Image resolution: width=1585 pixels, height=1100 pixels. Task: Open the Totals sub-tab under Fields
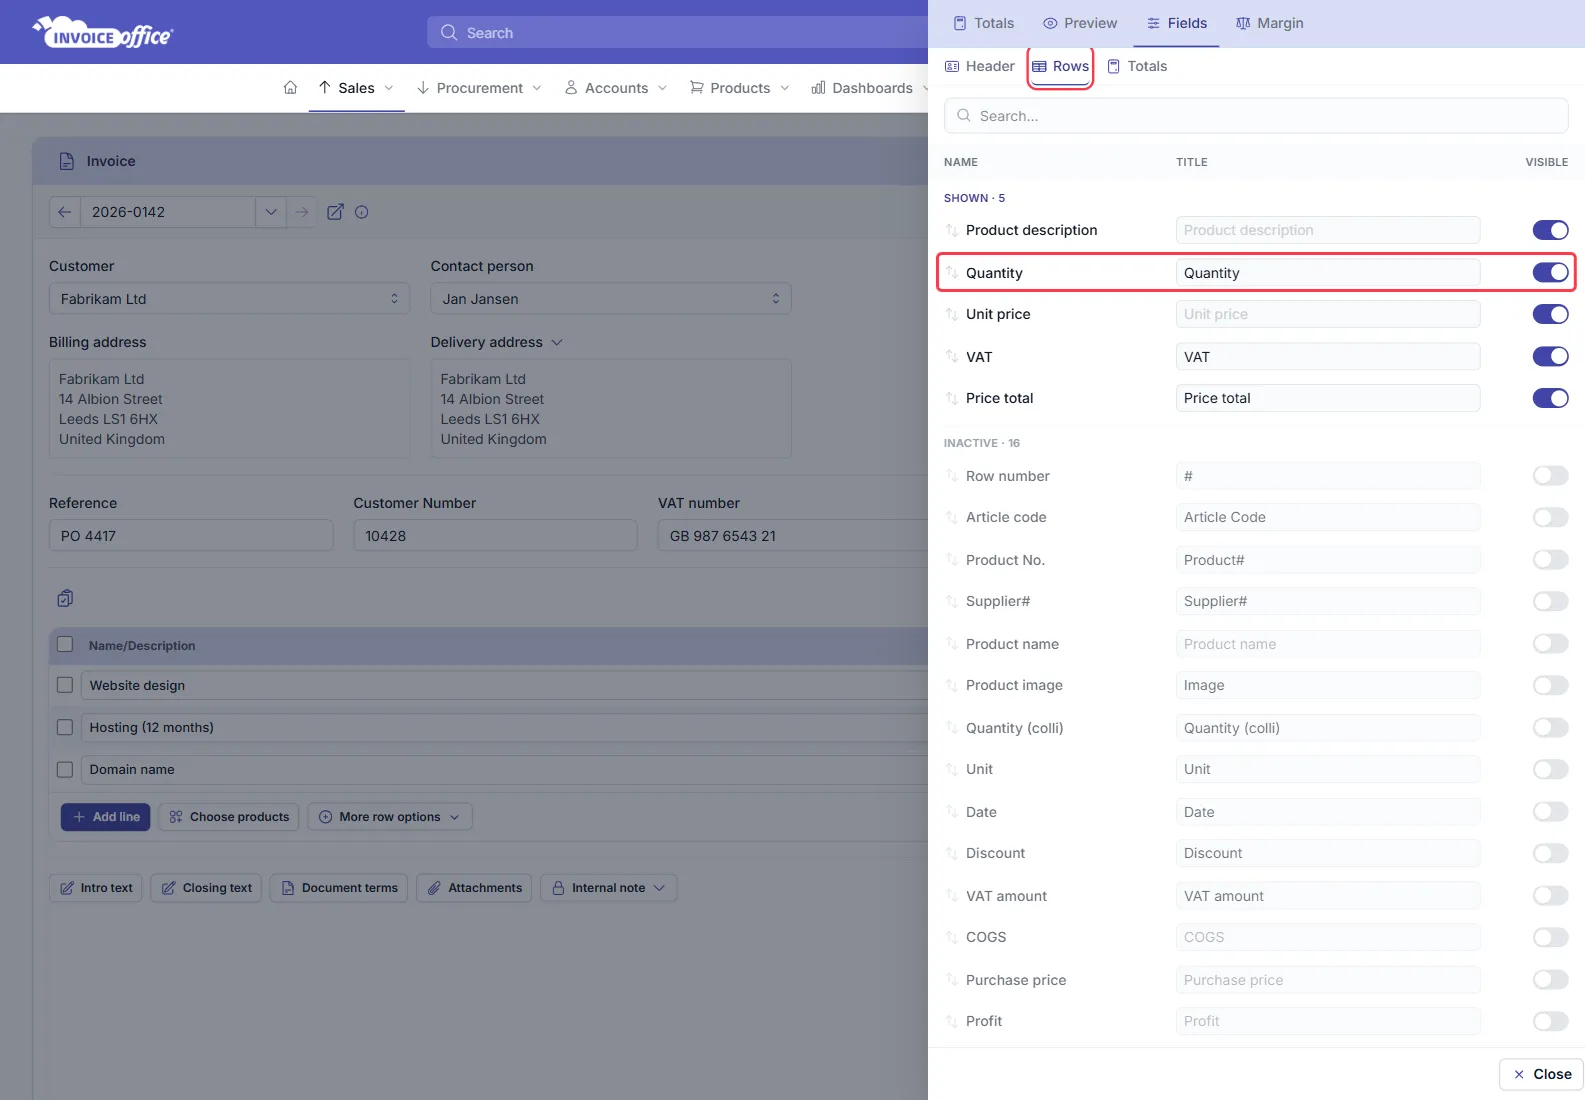point(1137,66)
